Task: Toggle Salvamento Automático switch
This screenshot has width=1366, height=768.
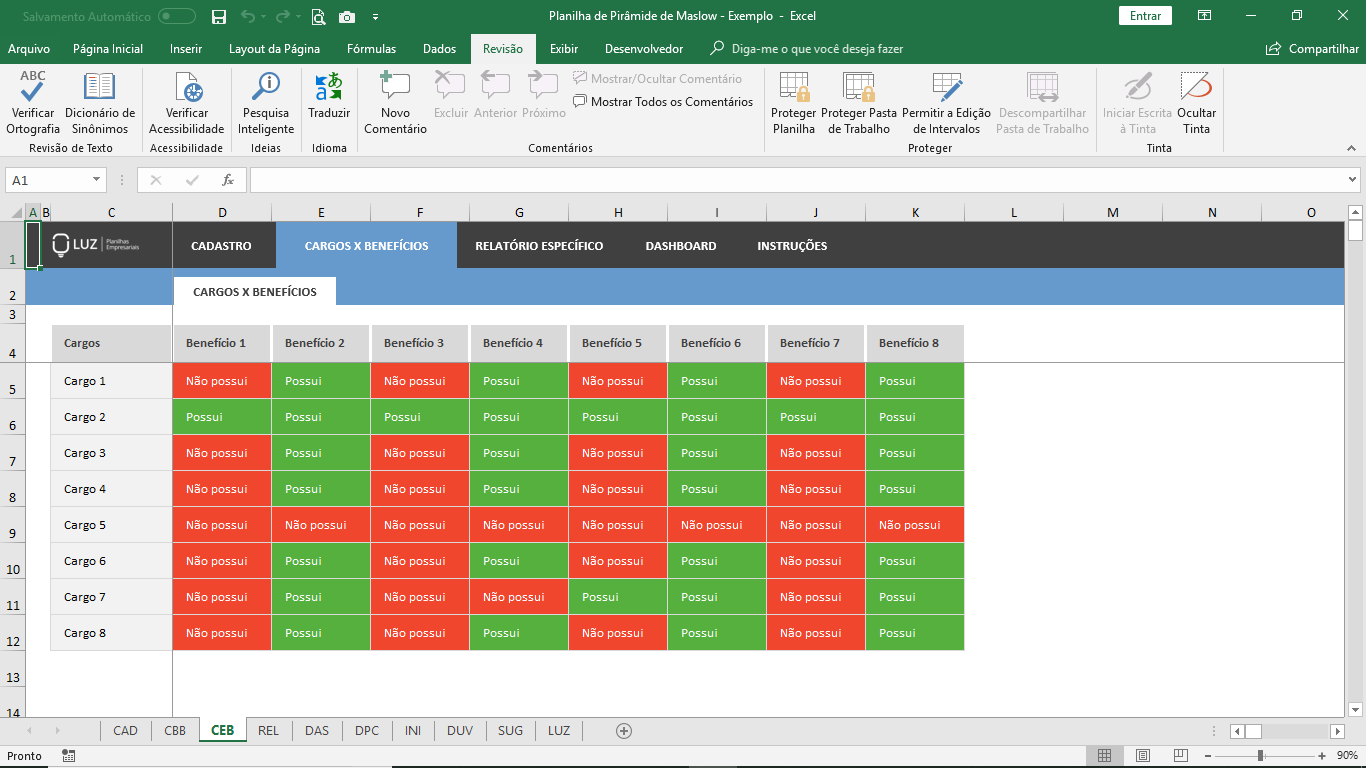Action: point(177,16)
